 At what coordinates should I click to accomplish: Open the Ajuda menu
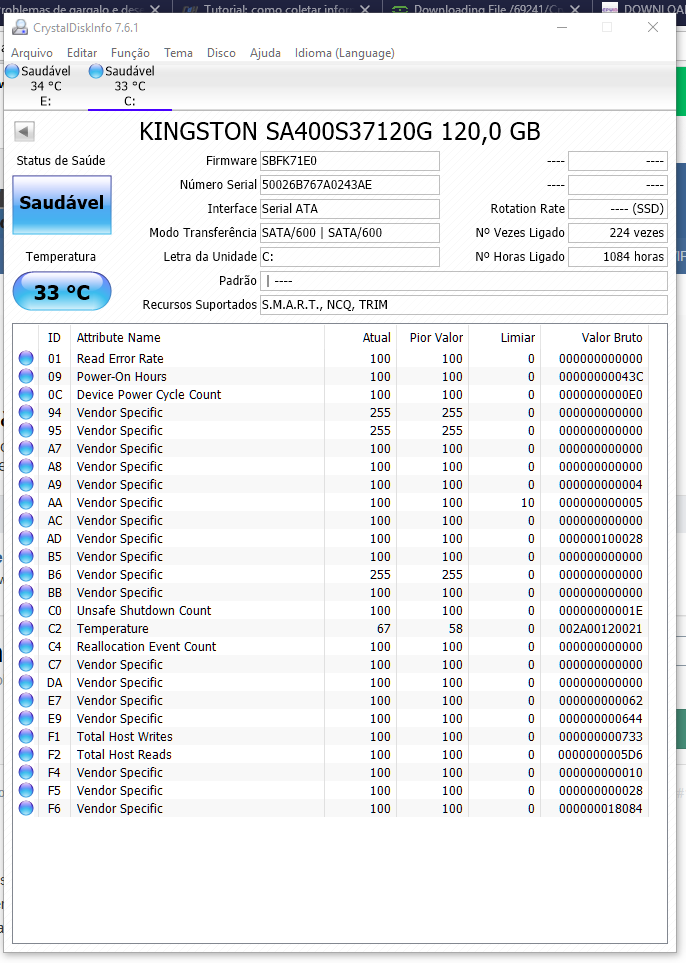[x=265, y=53]
